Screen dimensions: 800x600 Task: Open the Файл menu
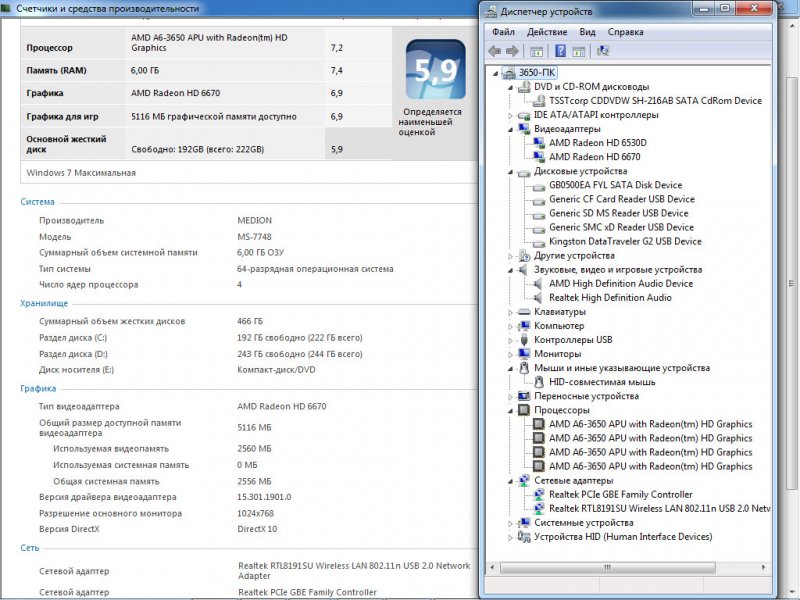point(503,32)
